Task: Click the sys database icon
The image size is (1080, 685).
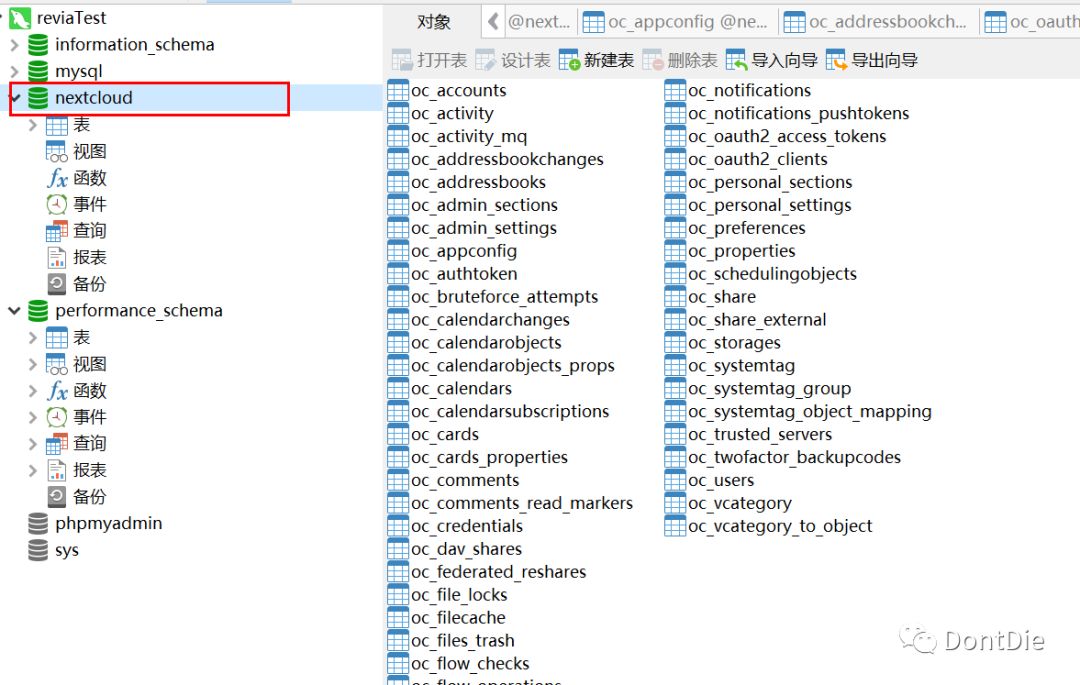Action: point(38,550)
